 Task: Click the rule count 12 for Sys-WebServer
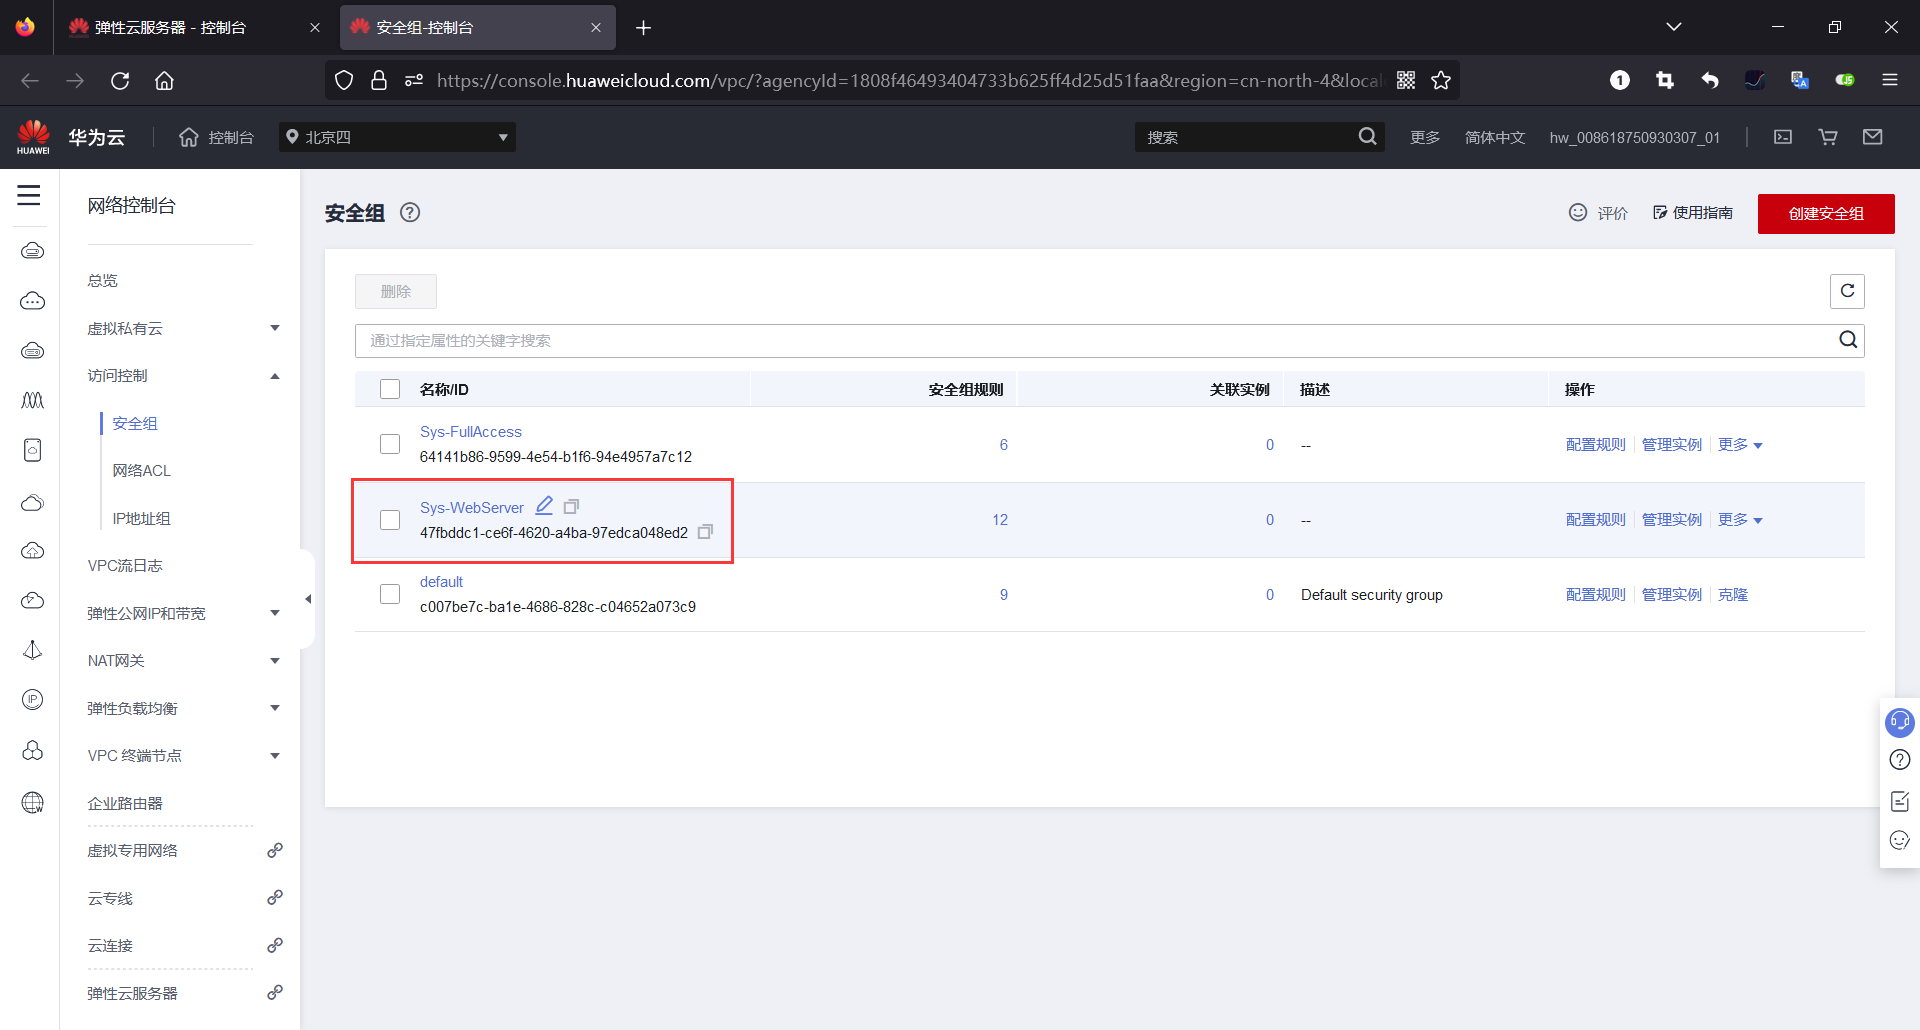[x=1000, y=519]
